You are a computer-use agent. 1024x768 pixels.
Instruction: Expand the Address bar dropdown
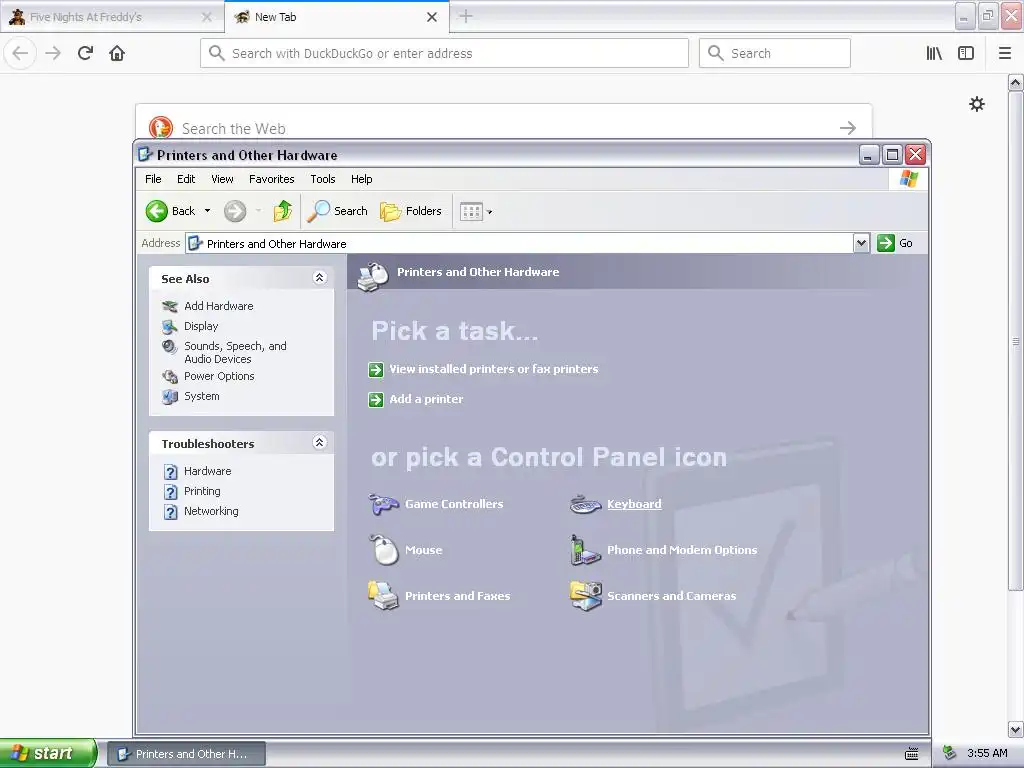coord(861,243)
